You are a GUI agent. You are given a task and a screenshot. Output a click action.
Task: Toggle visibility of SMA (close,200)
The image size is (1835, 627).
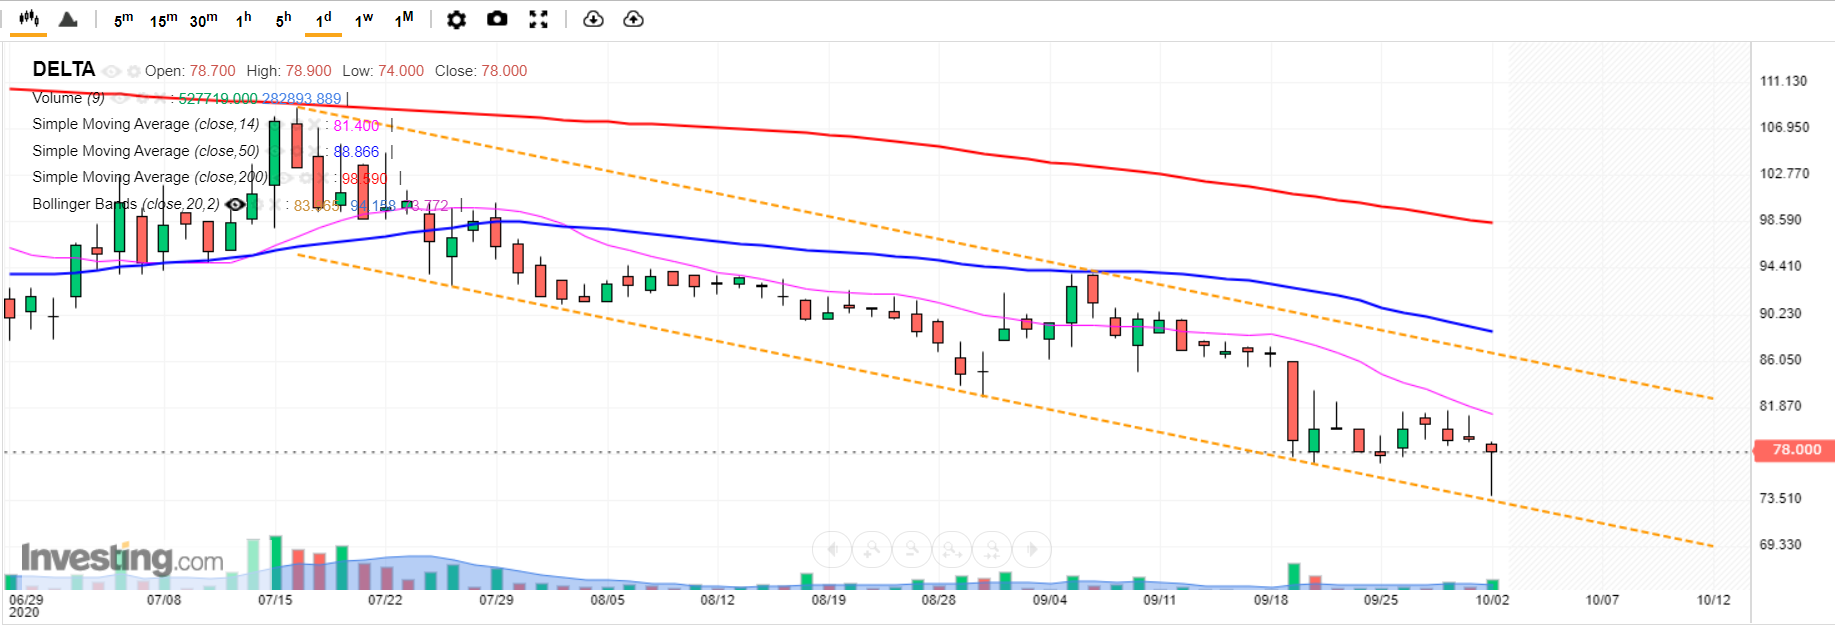coord(283,177)
